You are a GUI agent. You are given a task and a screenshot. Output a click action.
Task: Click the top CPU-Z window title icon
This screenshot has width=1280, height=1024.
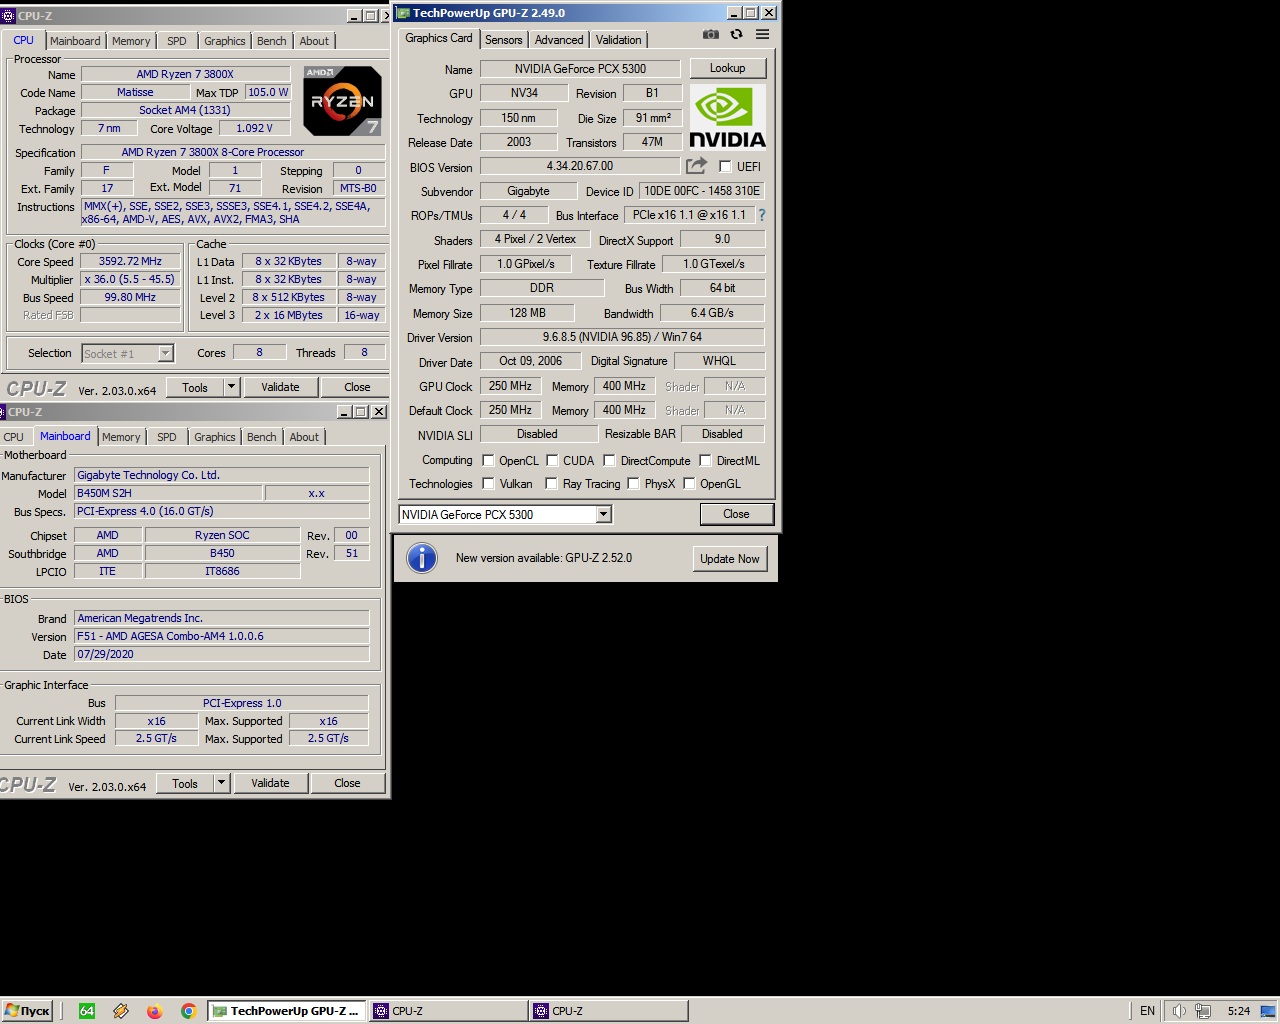click(8, 16)
